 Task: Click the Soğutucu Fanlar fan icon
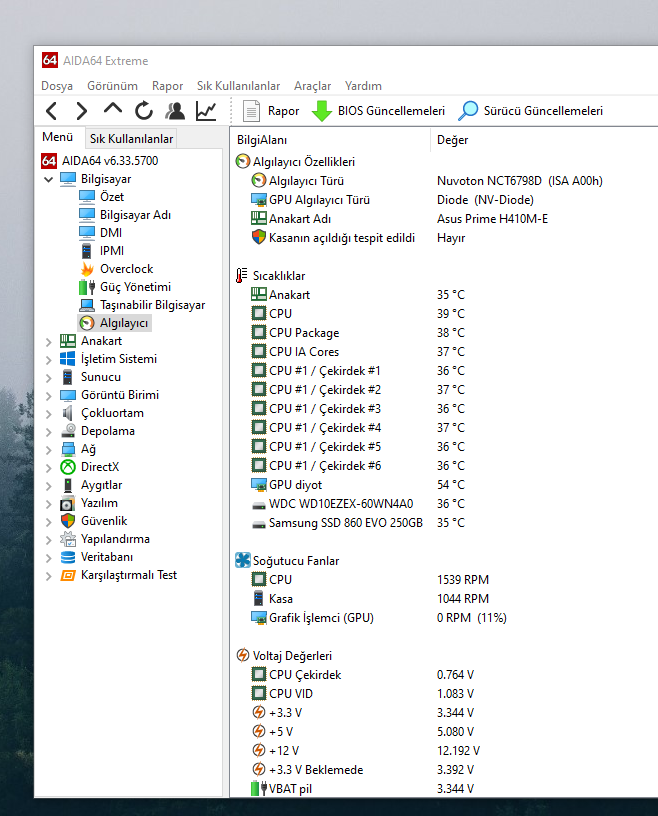click(243, 560)
